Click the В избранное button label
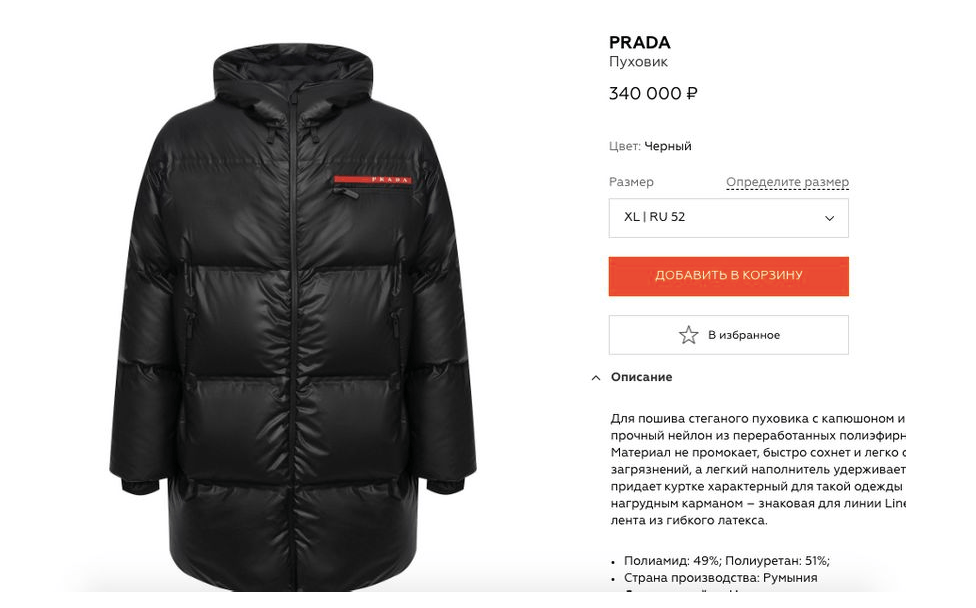The image size is (976, 608). click(744, 335)
